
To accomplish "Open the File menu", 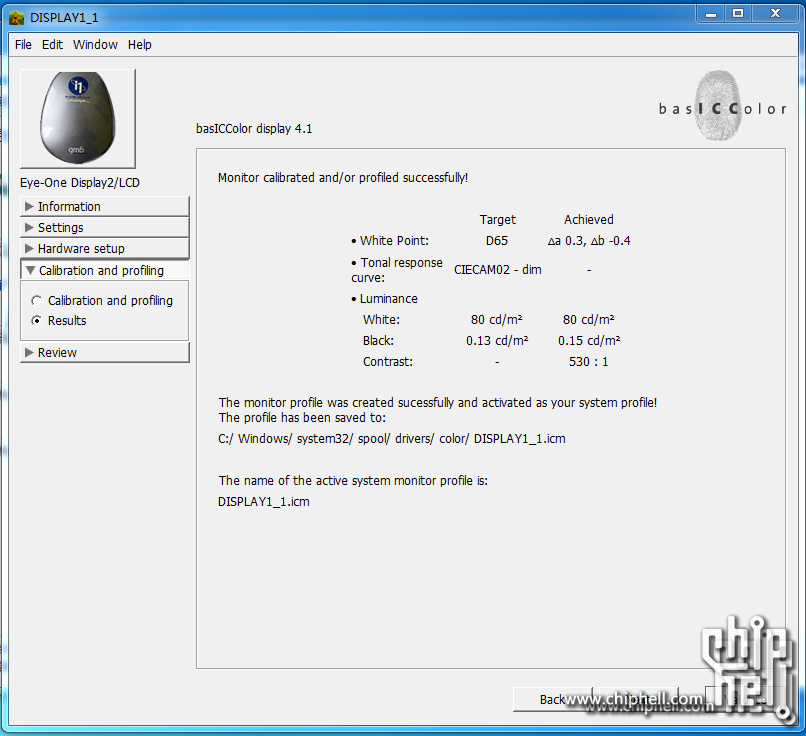I will pos(23,45).
